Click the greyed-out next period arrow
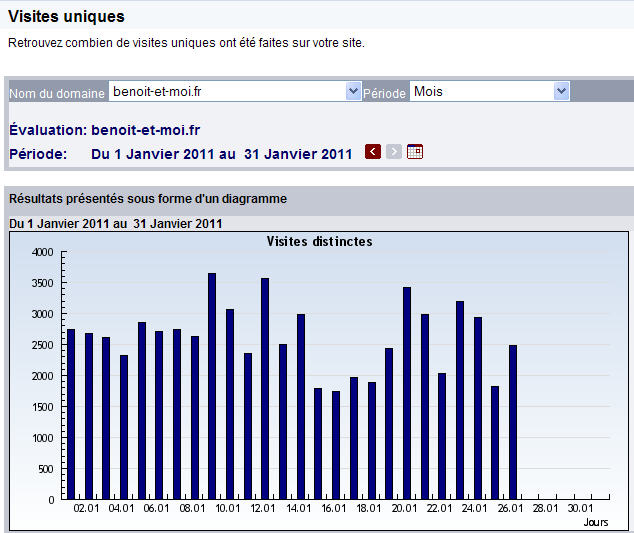 point(394,152)
